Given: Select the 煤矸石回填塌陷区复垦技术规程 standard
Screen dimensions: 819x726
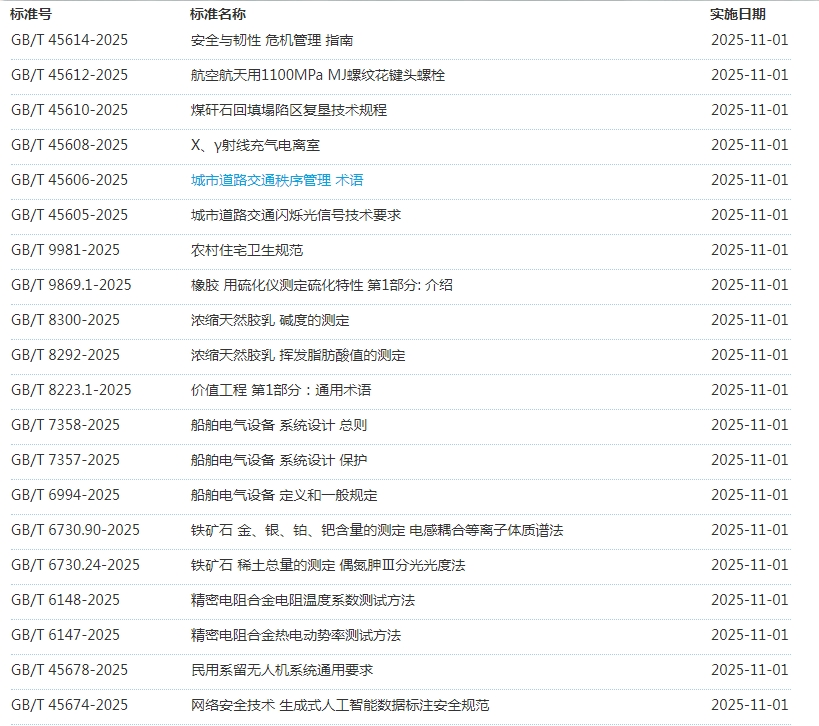Looking at the screenshot, I should 288,110.
